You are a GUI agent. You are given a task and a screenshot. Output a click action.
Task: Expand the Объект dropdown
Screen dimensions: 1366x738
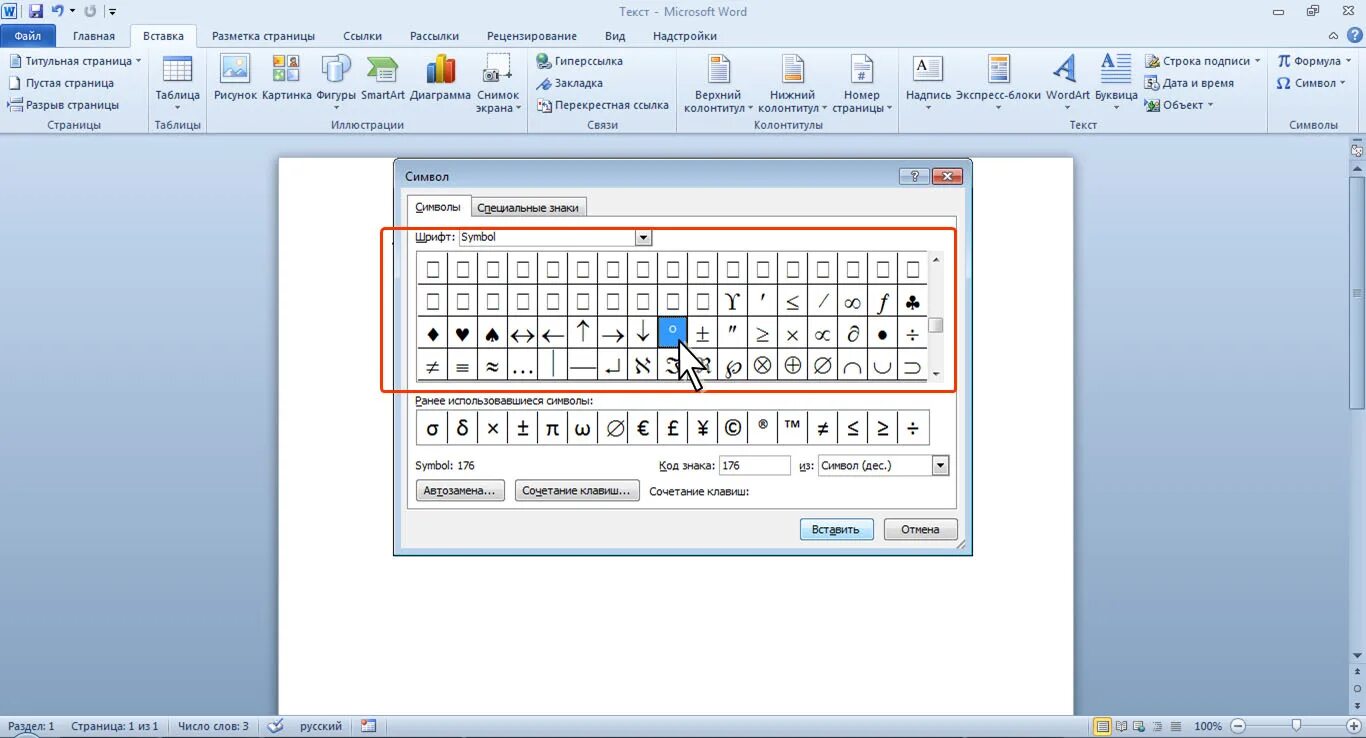[x=1210, y=105]
